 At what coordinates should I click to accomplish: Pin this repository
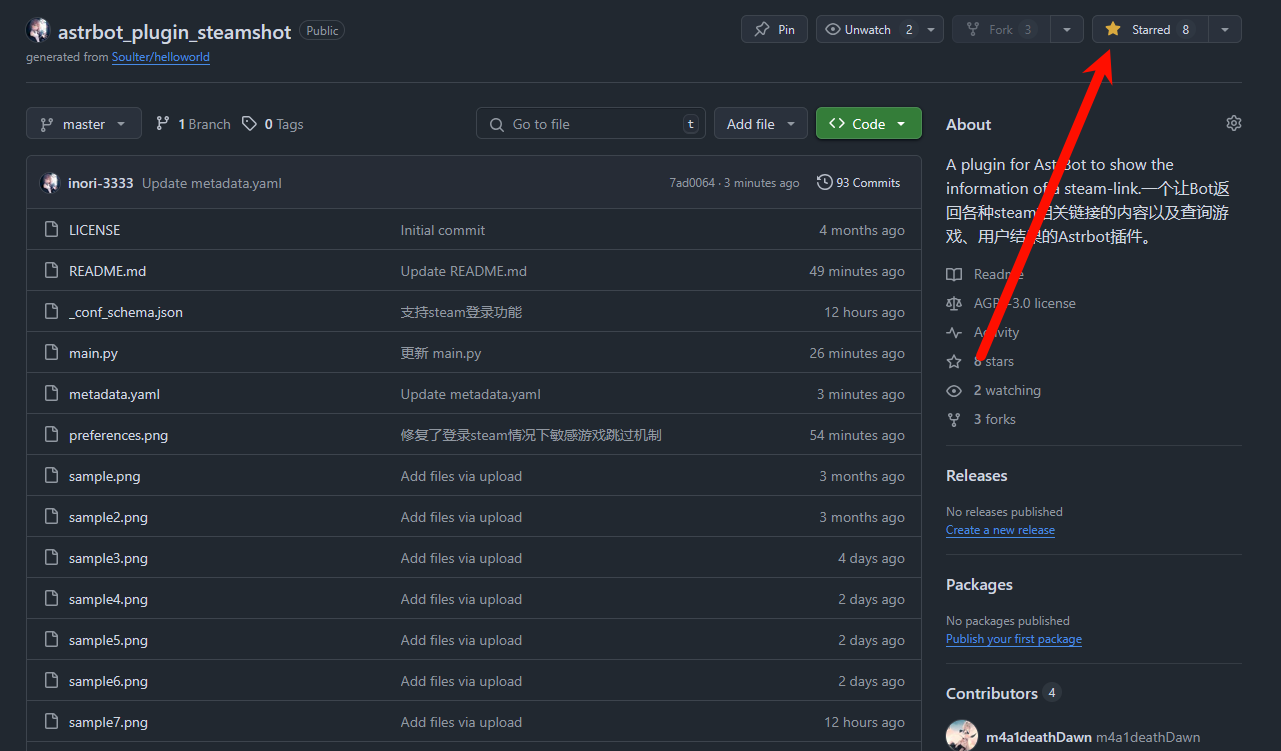pos(774,29)
